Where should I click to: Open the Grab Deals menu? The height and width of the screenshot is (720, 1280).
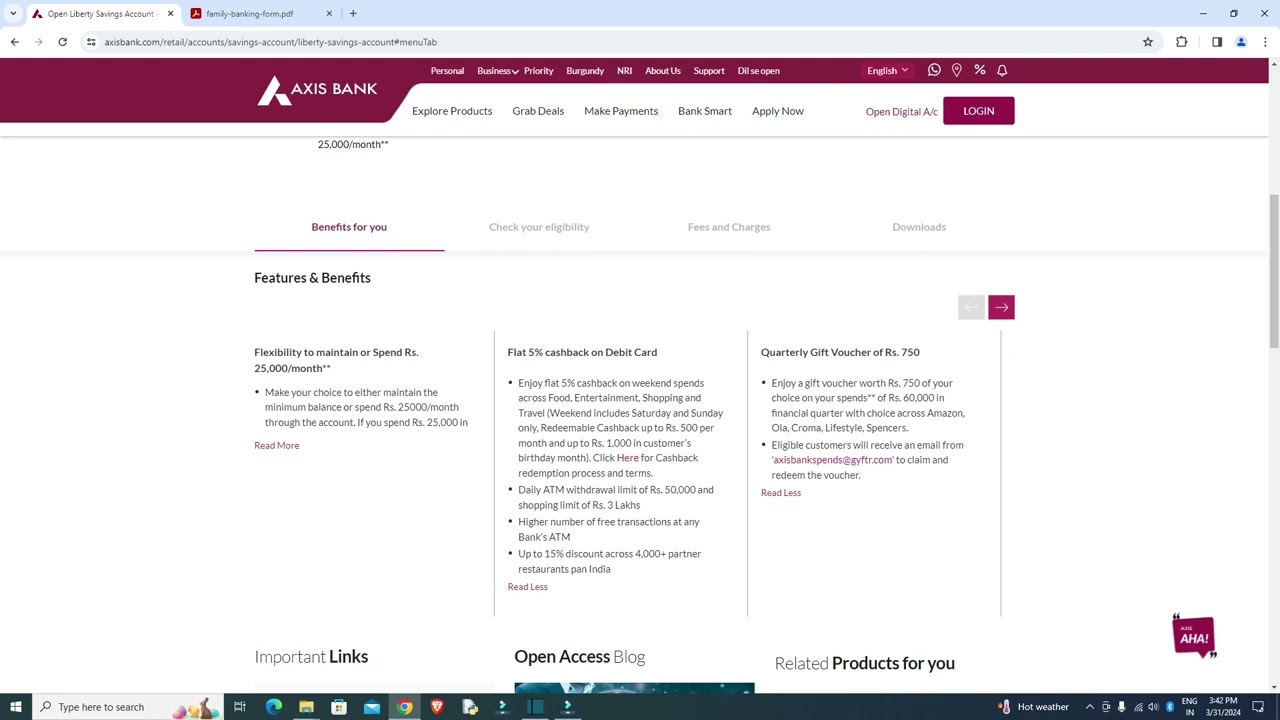tap(538, 111)
